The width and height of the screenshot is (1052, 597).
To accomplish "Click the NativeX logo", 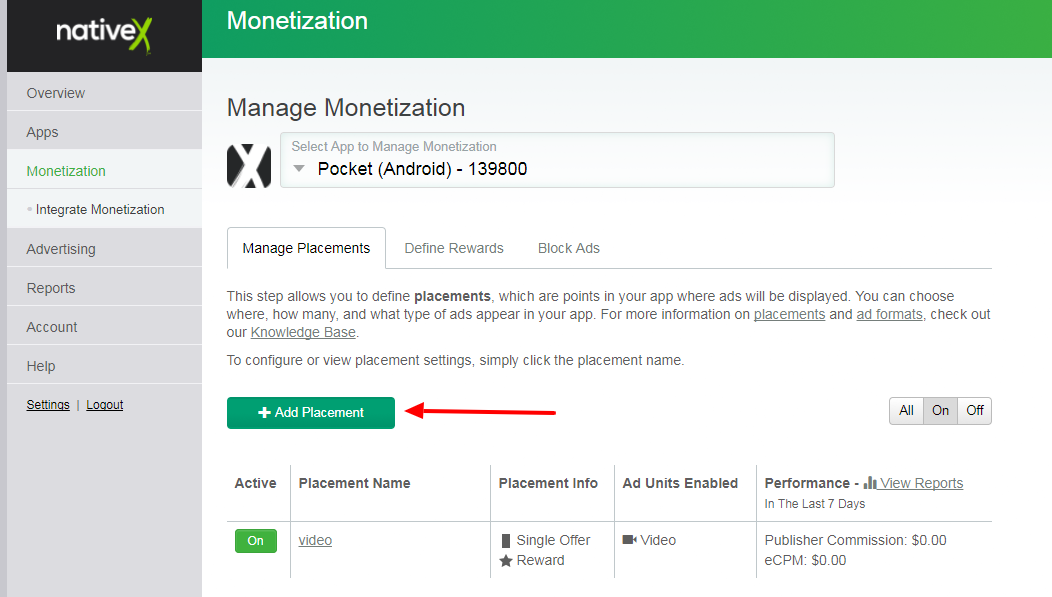I will 104,35.
